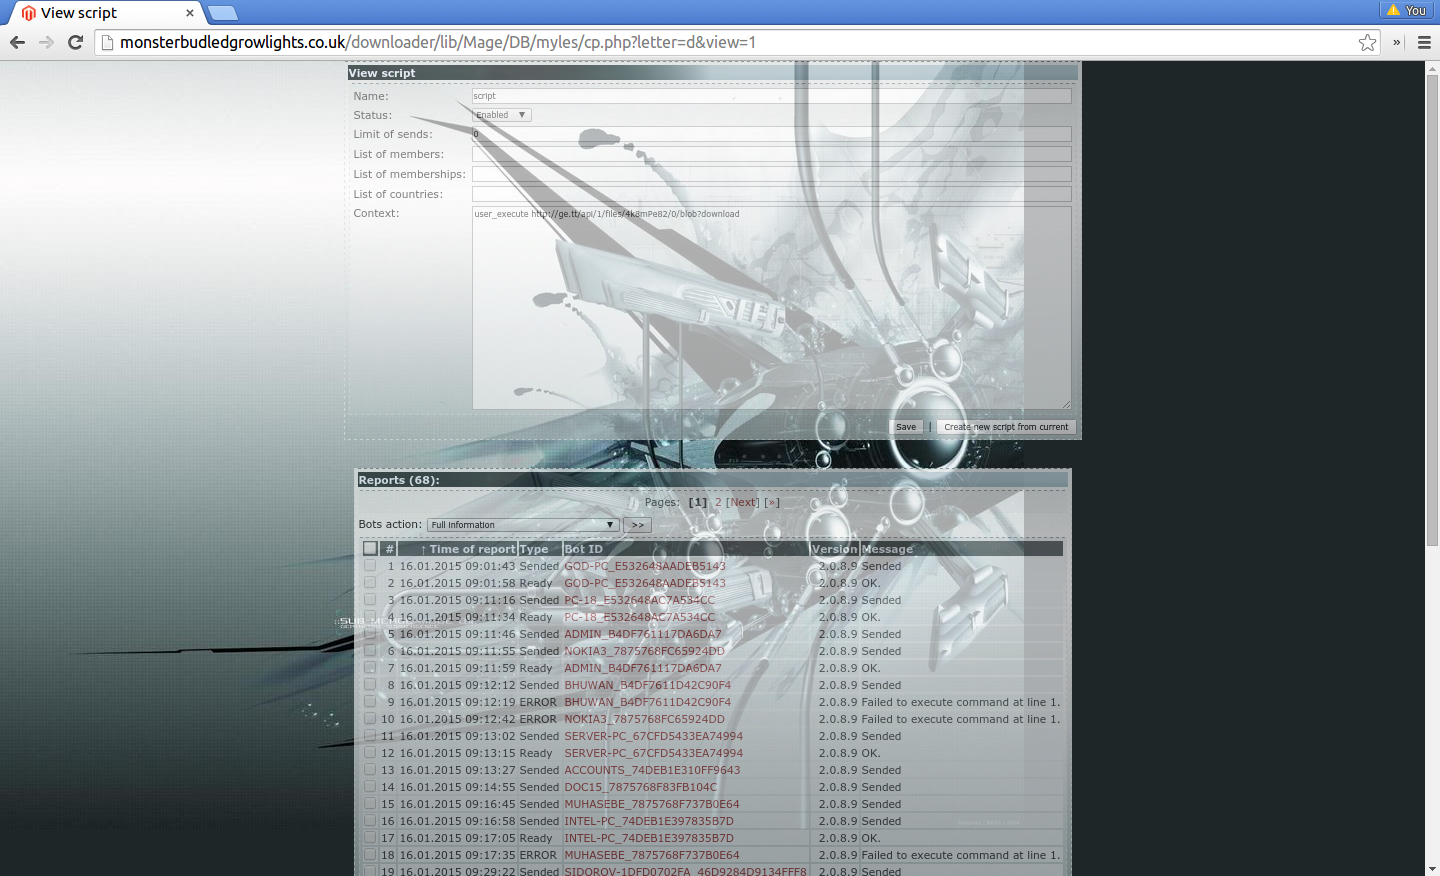Click into the 'List of countries' field
Image resolution: width=1440 pixels, height=876 pixels.
point(771,194)
